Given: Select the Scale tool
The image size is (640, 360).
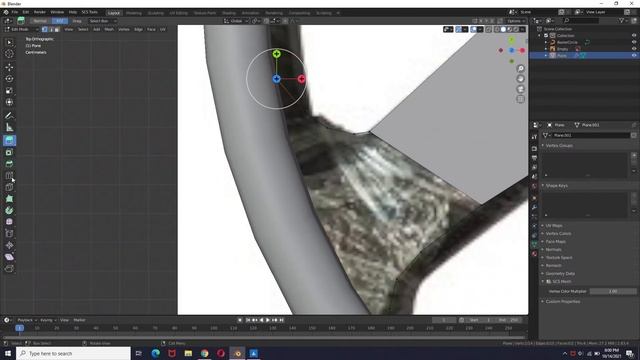Looking at the screenshot, I should pyautogui.click(x=9, y=91).
